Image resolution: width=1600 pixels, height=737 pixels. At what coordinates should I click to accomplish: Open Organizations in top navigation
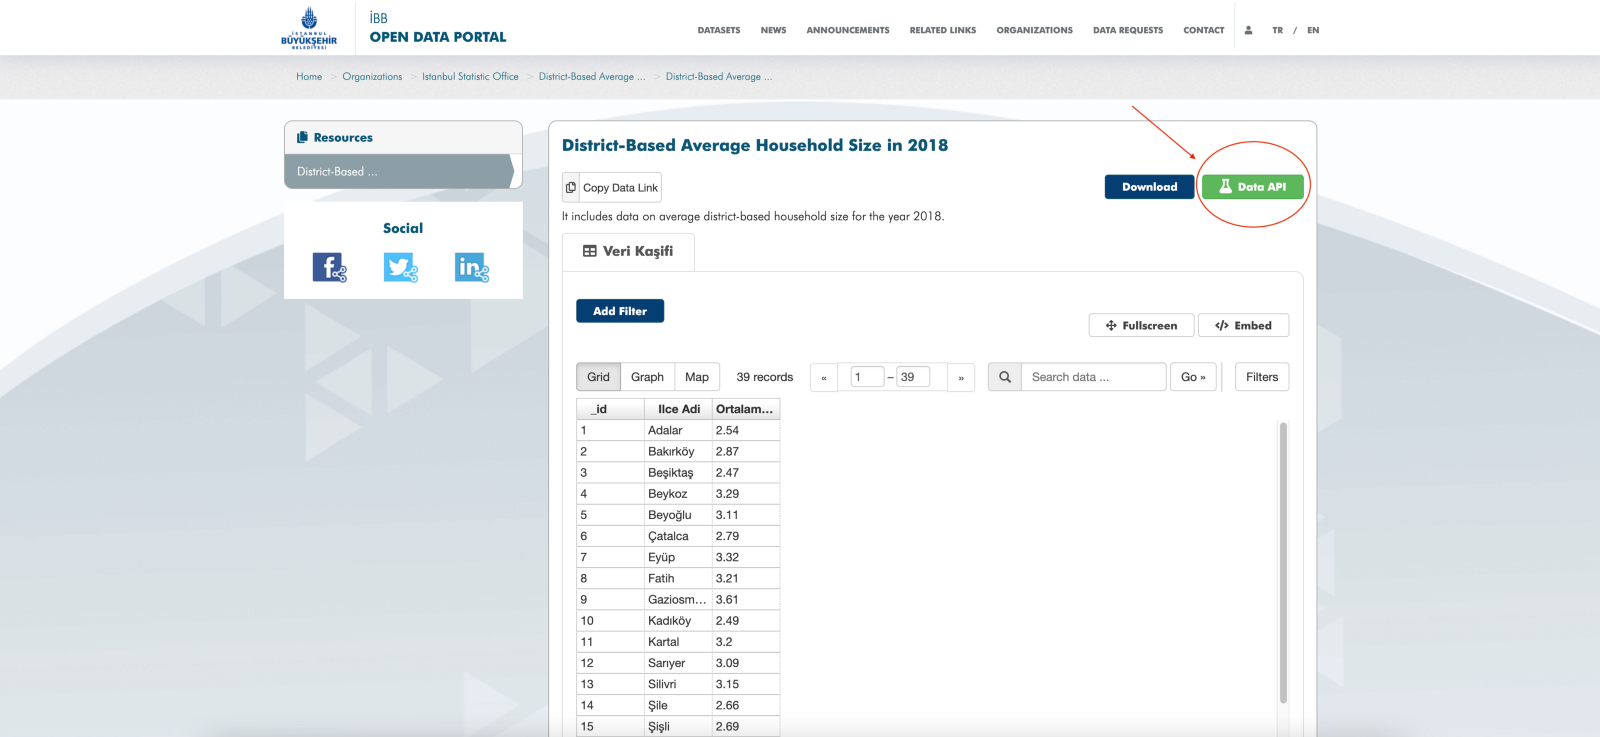pyautogui.click(x=1035, y=30)
